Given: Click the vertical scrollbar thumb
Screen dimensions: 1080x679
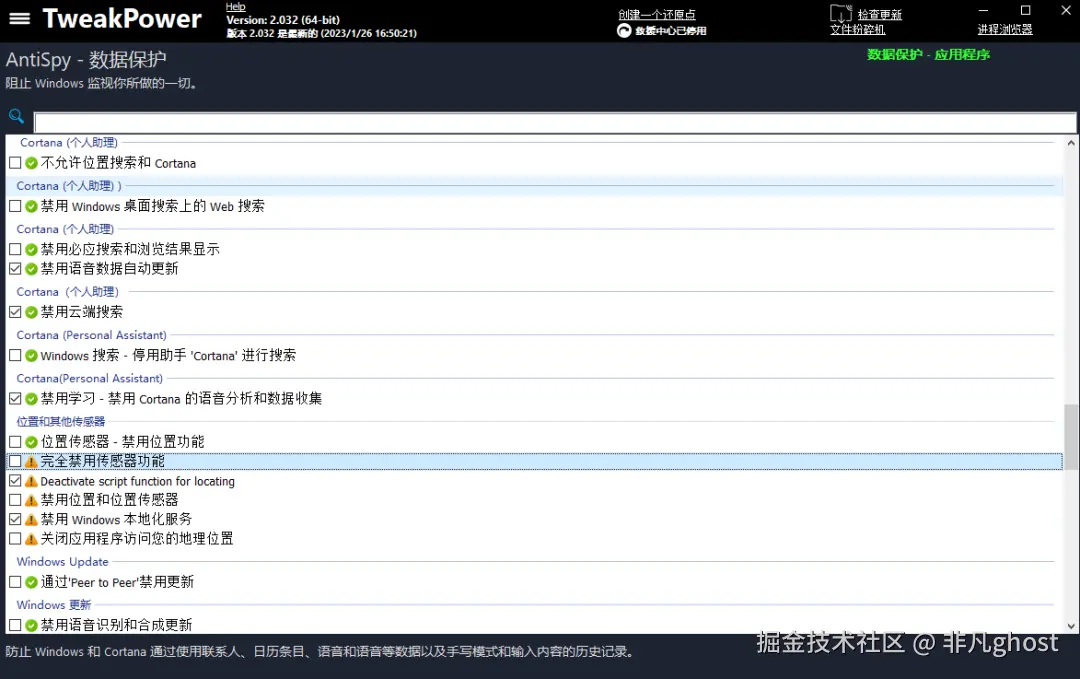Looking at the screenshot, I should pos(1070,437).
